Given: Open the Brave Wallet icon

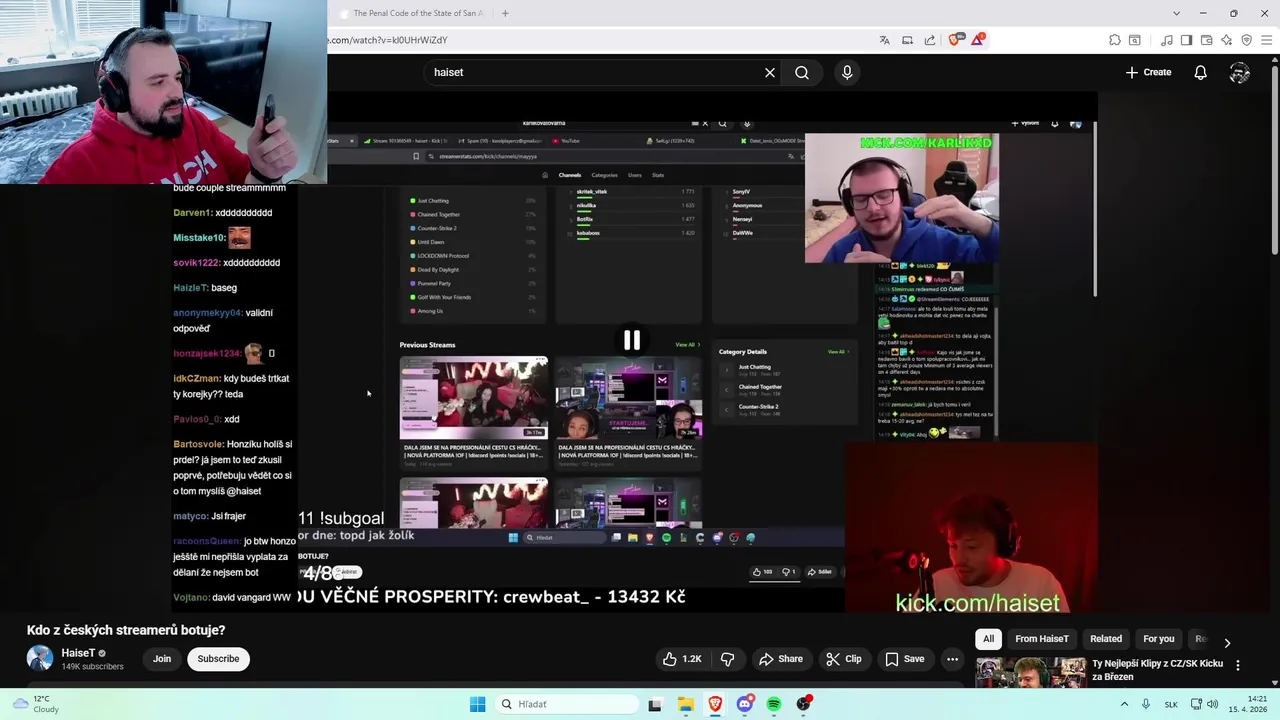Looking at the screenshot, I should click(x=1206, y=40).
